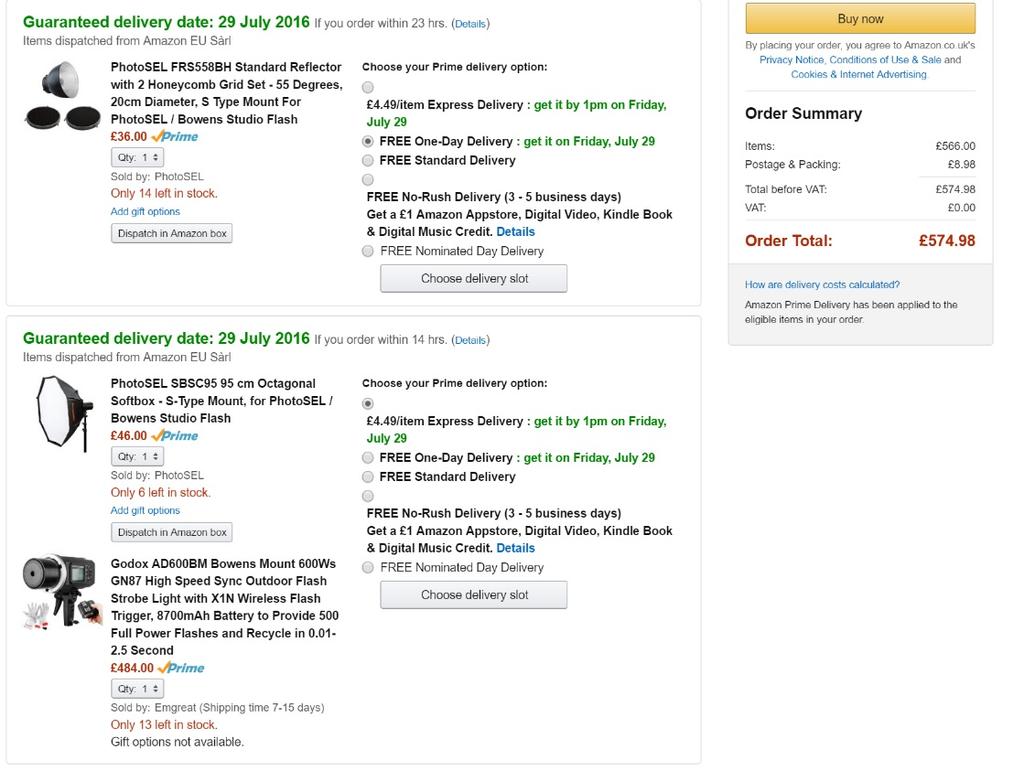Open the Octagonal Softbox product image

click(x=63, y=412)
